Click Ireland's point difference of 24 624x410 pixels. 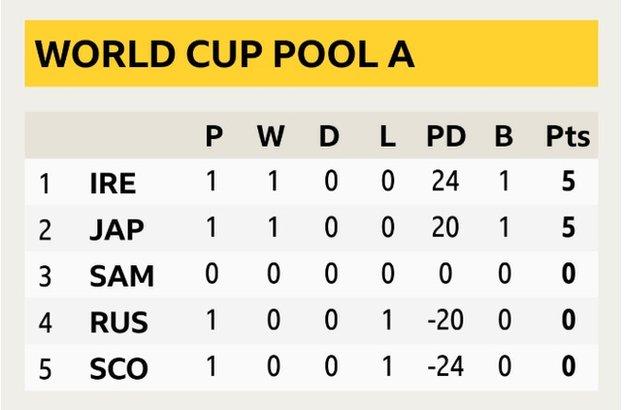point(444,184)
